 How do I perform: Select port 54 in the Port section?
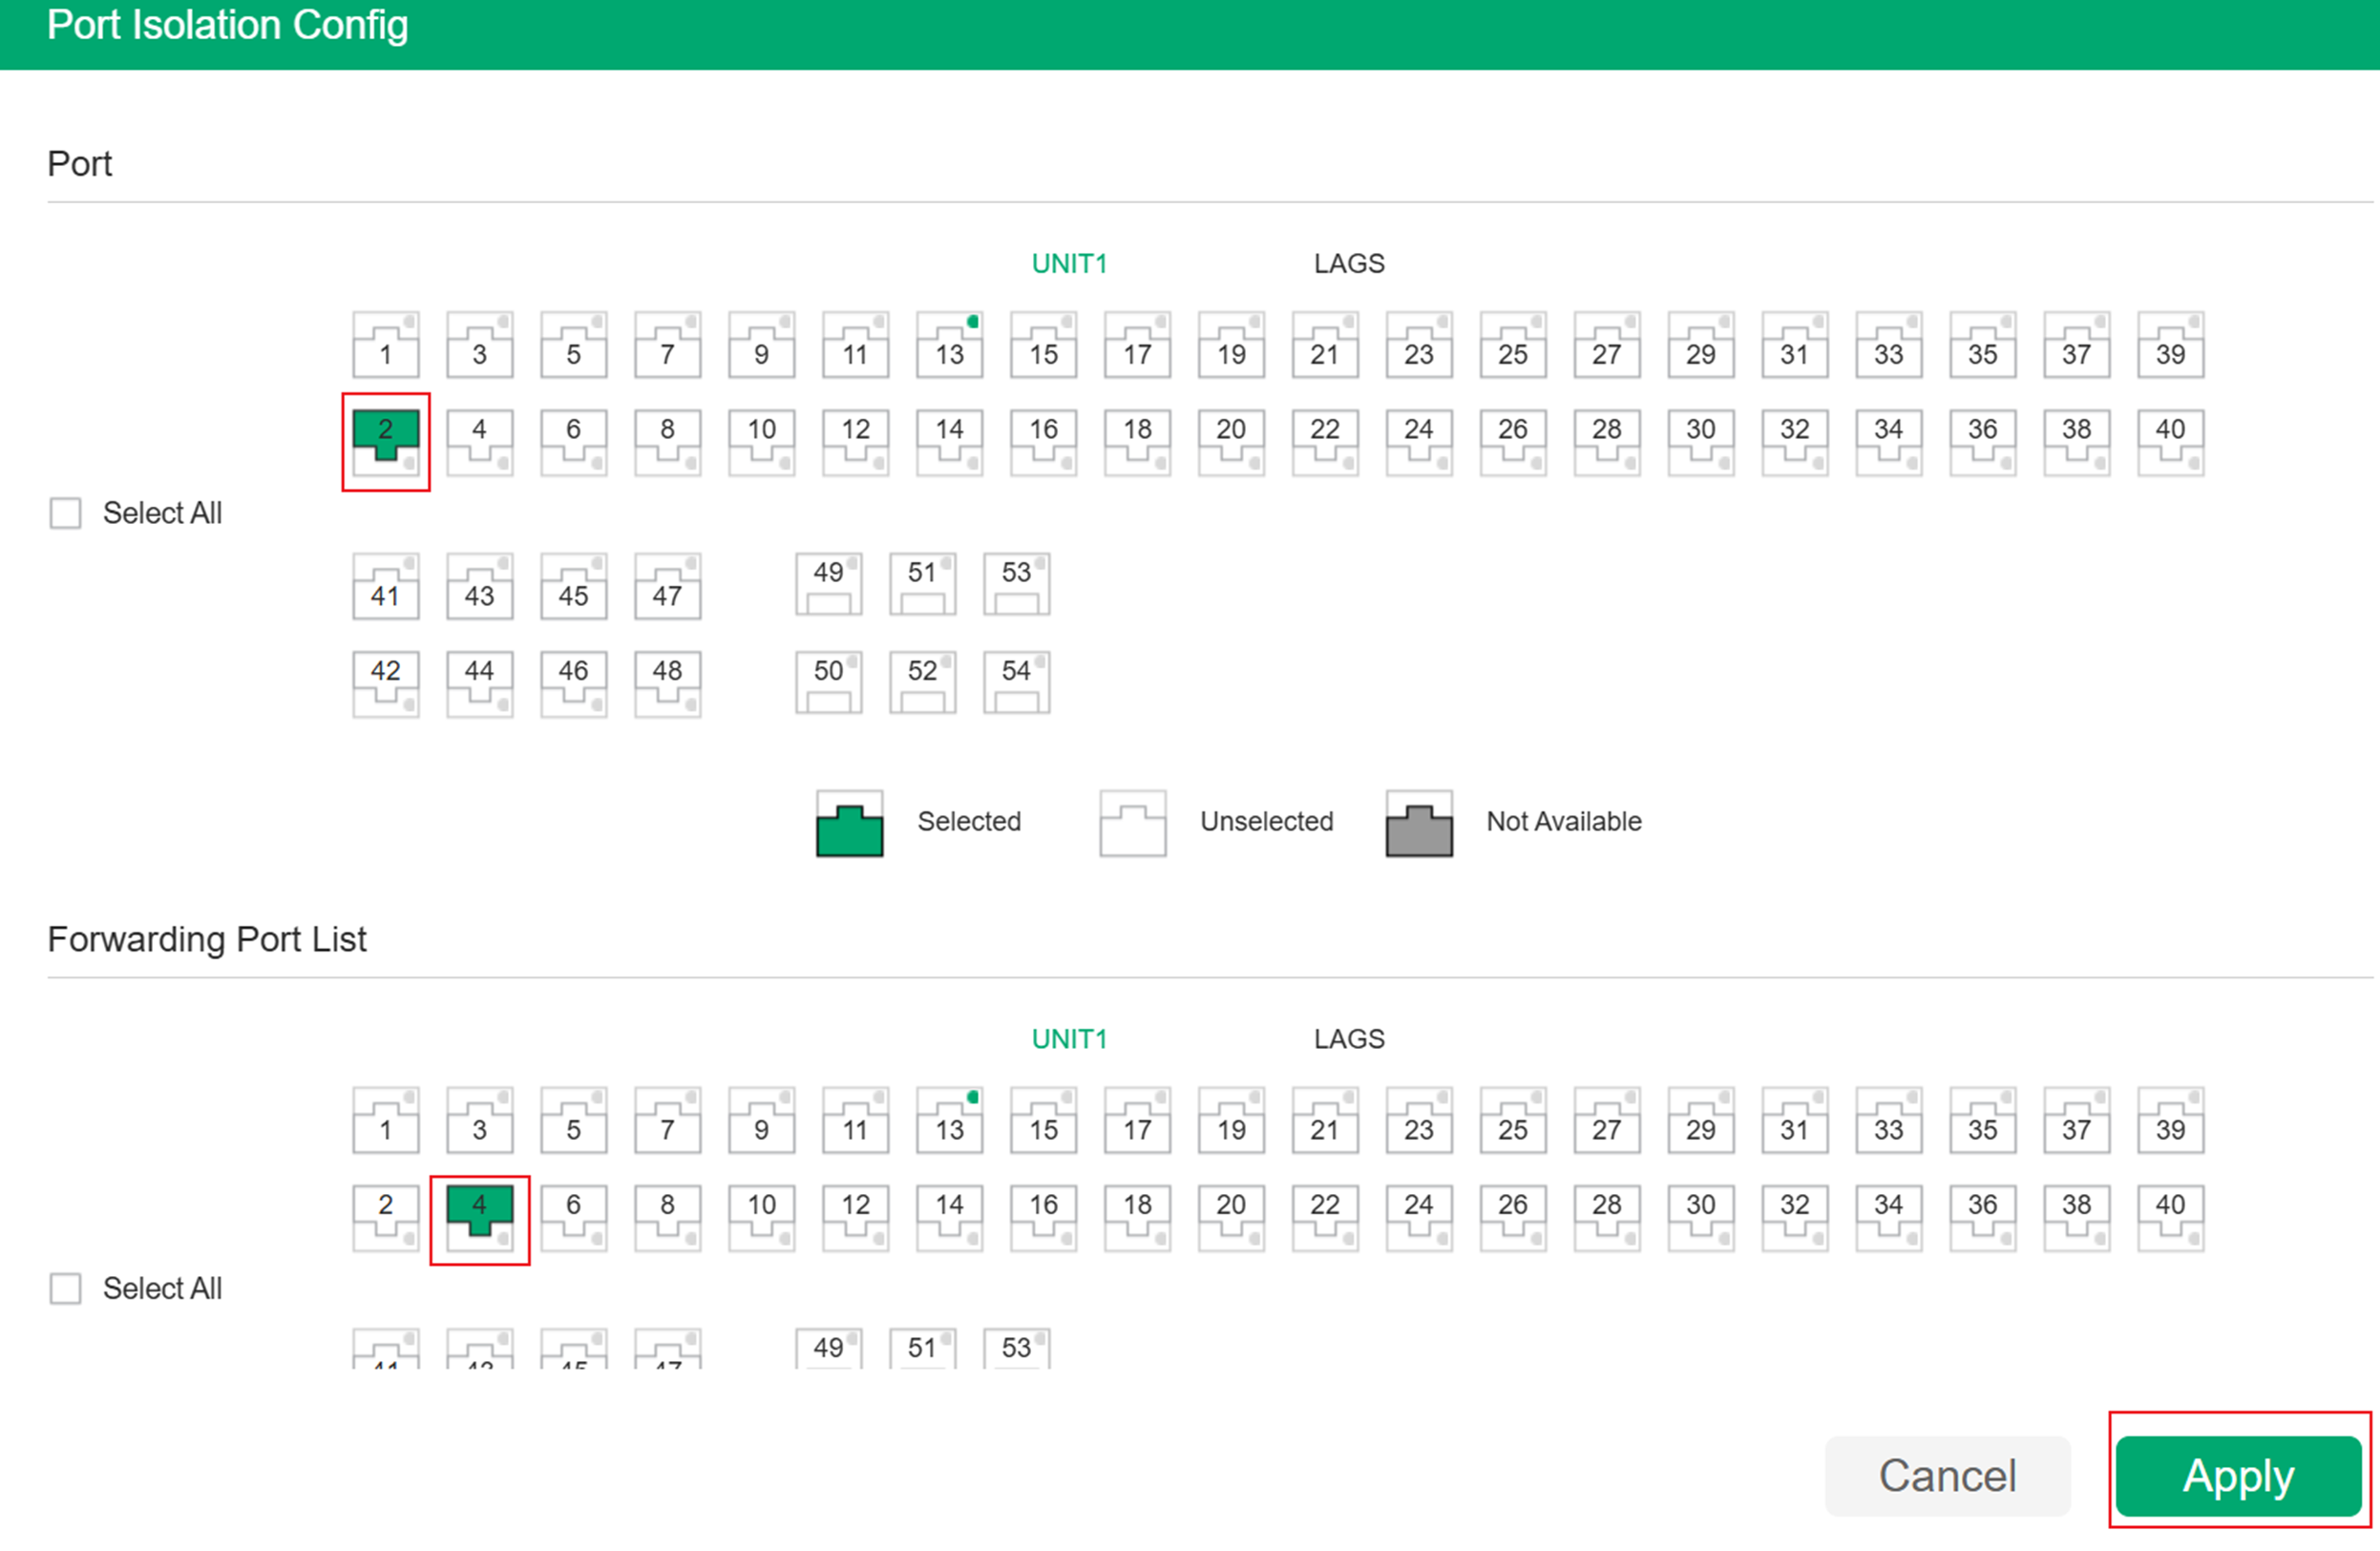coord(1015,682)
